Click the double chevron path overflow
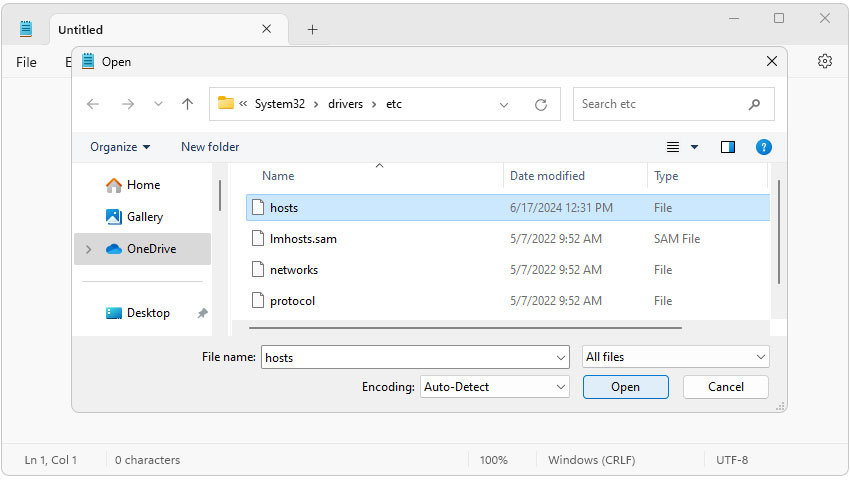The width and height of the screenshot is (850, 480). coord(243,104)
